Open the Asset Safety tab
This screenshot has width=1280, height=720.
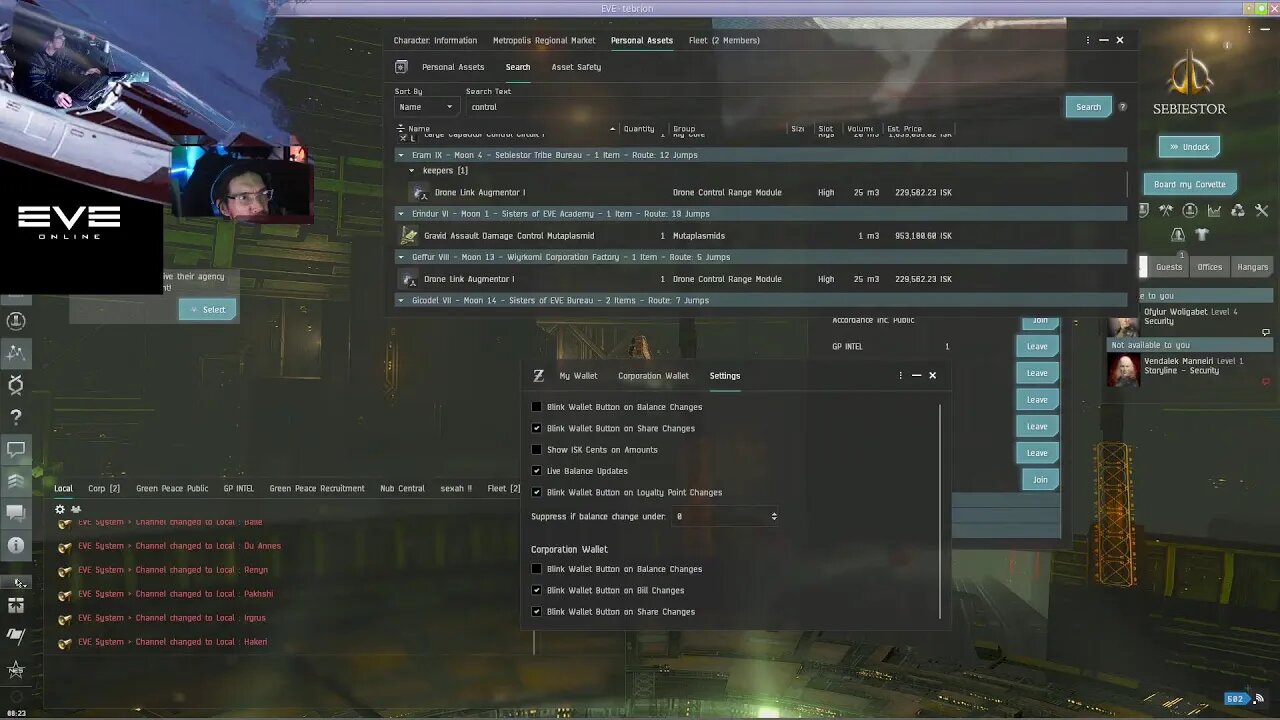(576, 67)
